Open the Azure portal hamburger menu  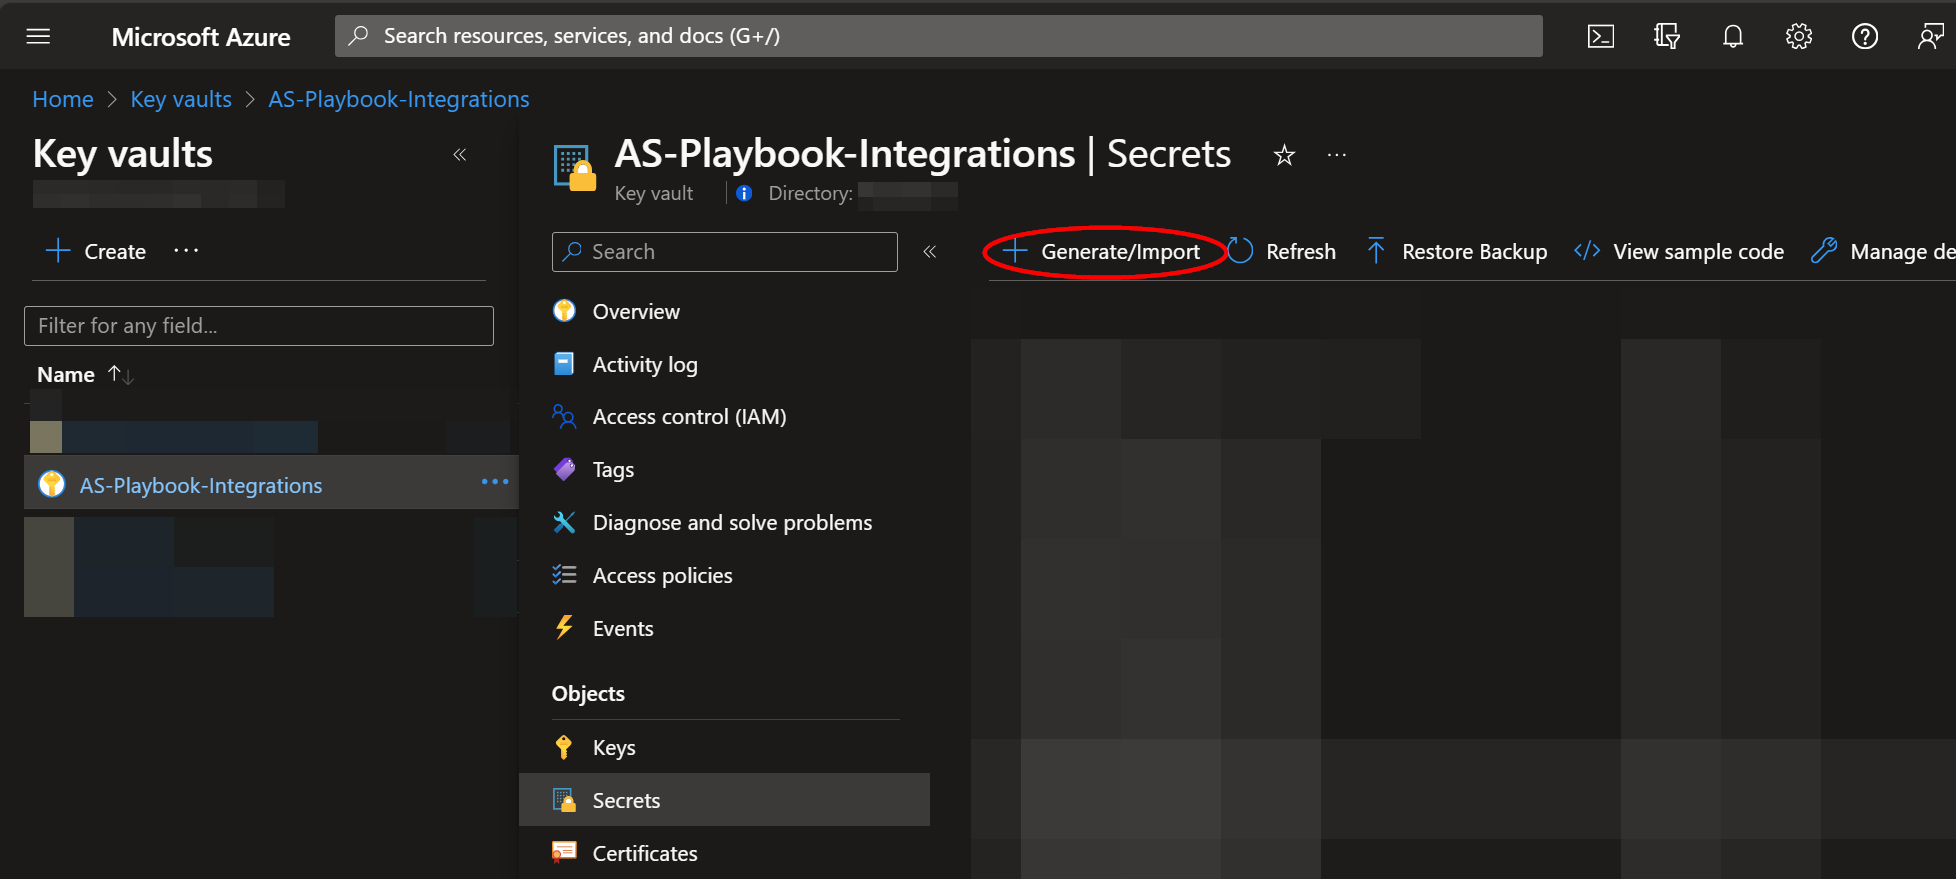[x=38, y=36]
